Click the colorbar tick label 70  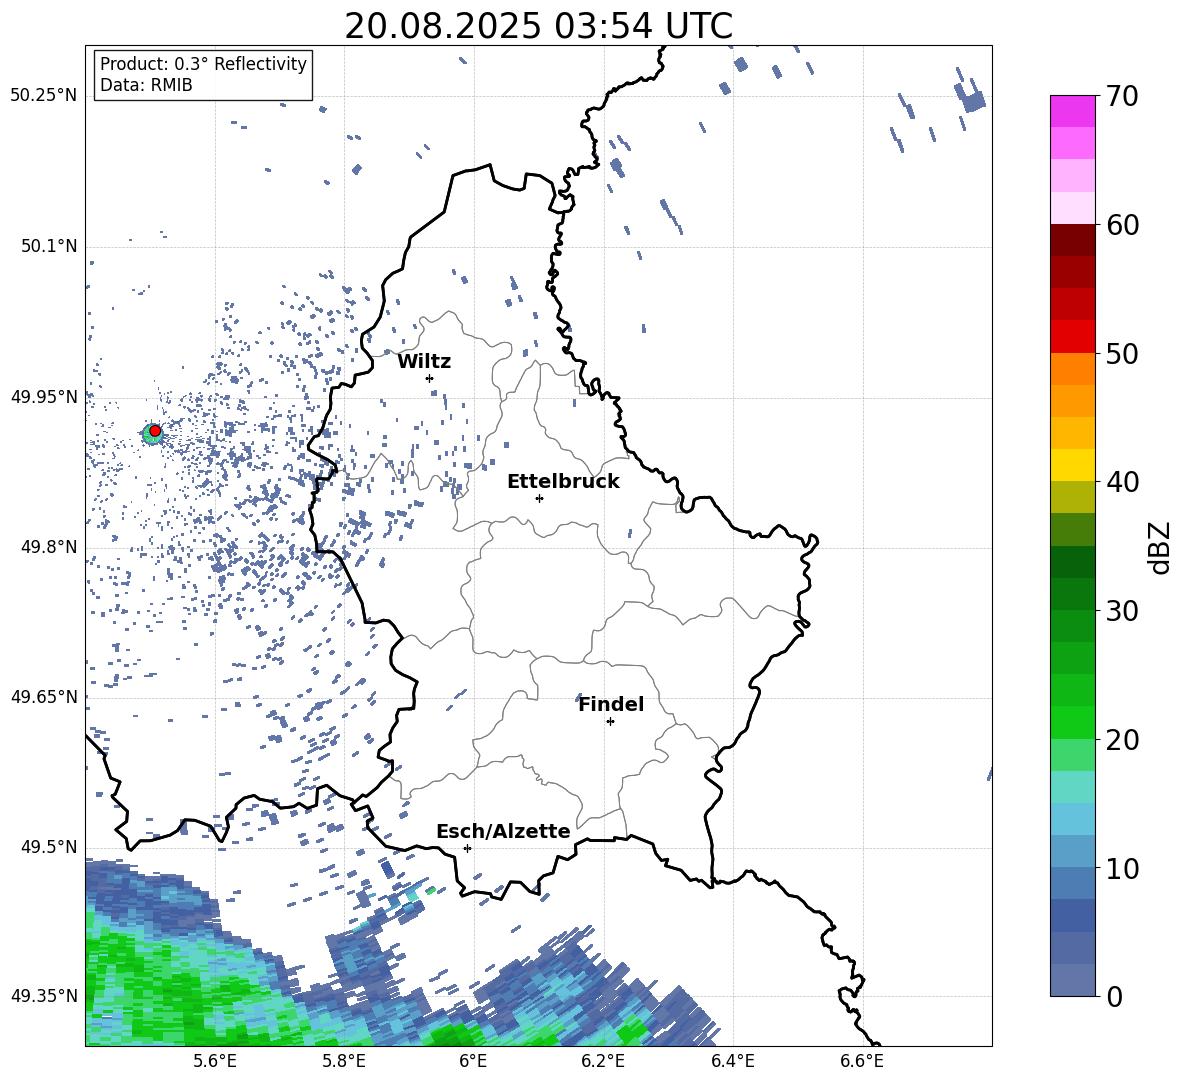pyautogui.click(x=1122, y=97)
